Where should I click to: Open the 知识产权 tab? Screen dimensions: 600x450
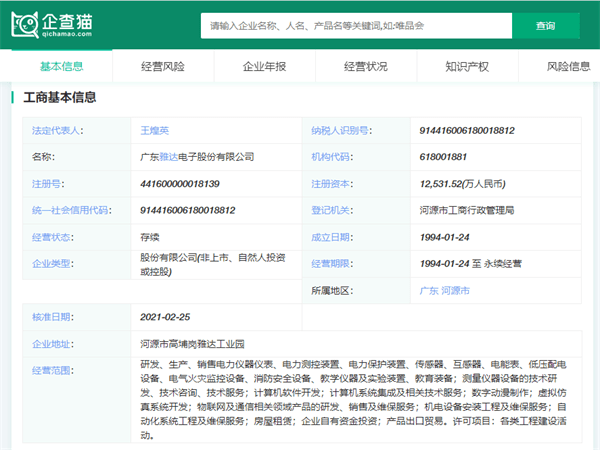click(x=466, y=67)
